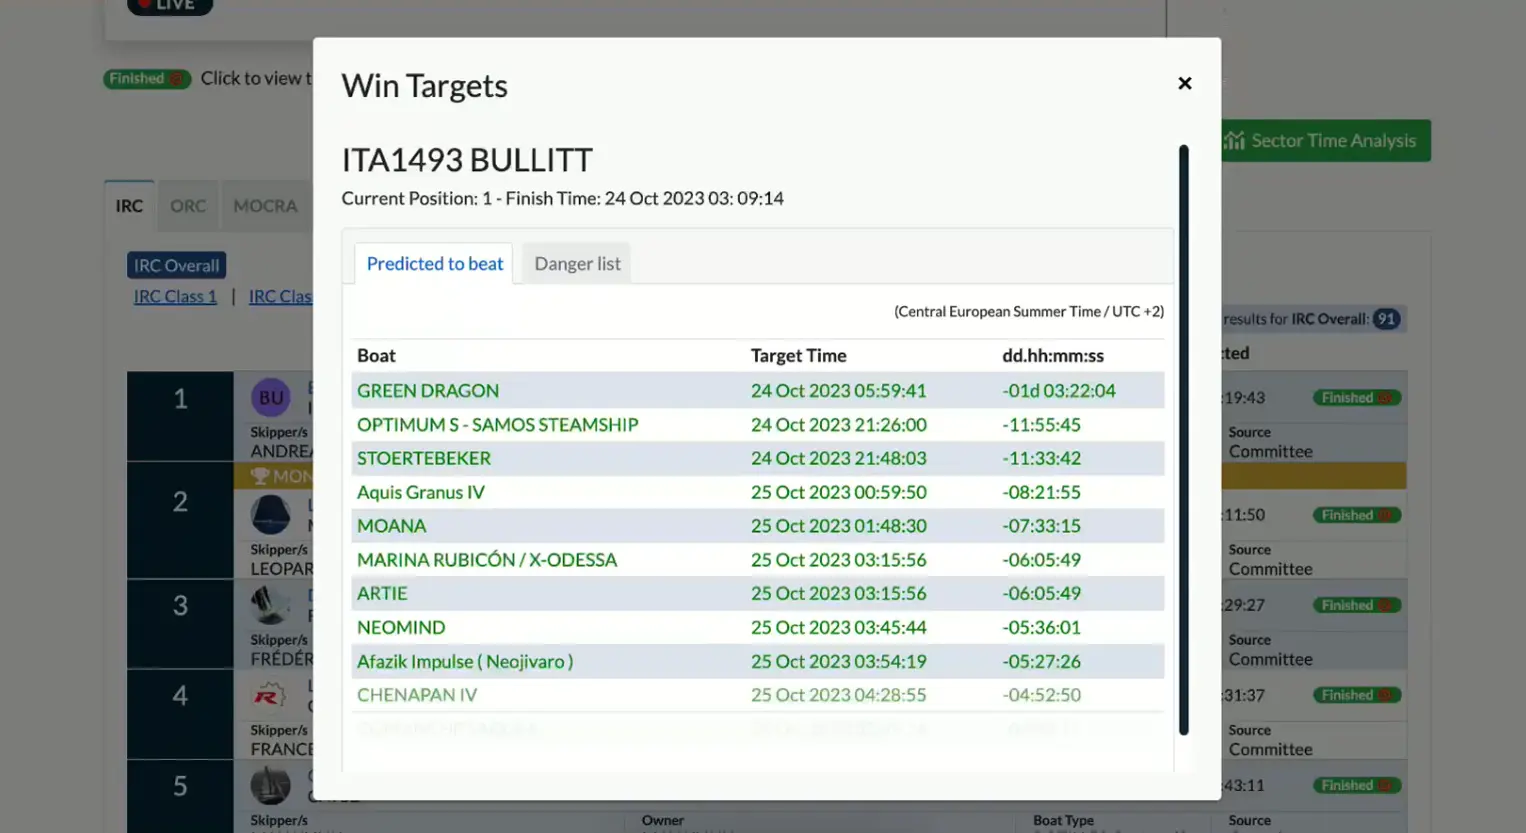Open the Sector Time Analysis chart icon
Screen dimensions: 1526x833
coord(1236,141)
